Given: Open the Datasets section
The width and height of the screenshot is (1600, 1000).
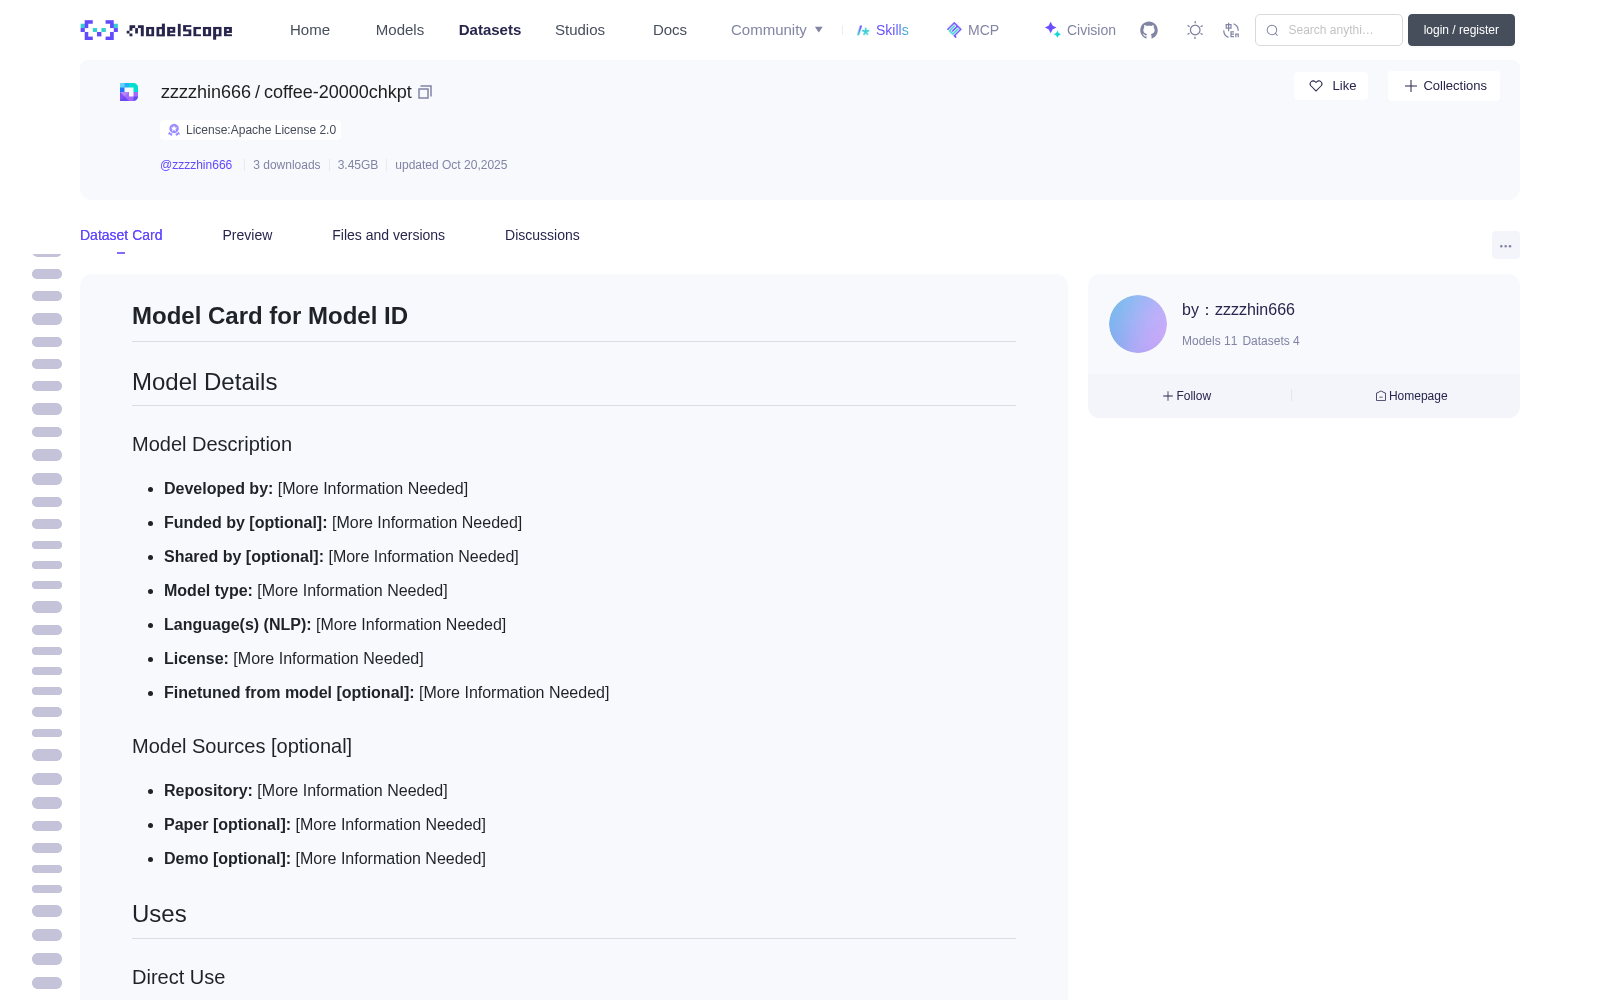Looking at the screenshot, I should [x=490, y=30].
